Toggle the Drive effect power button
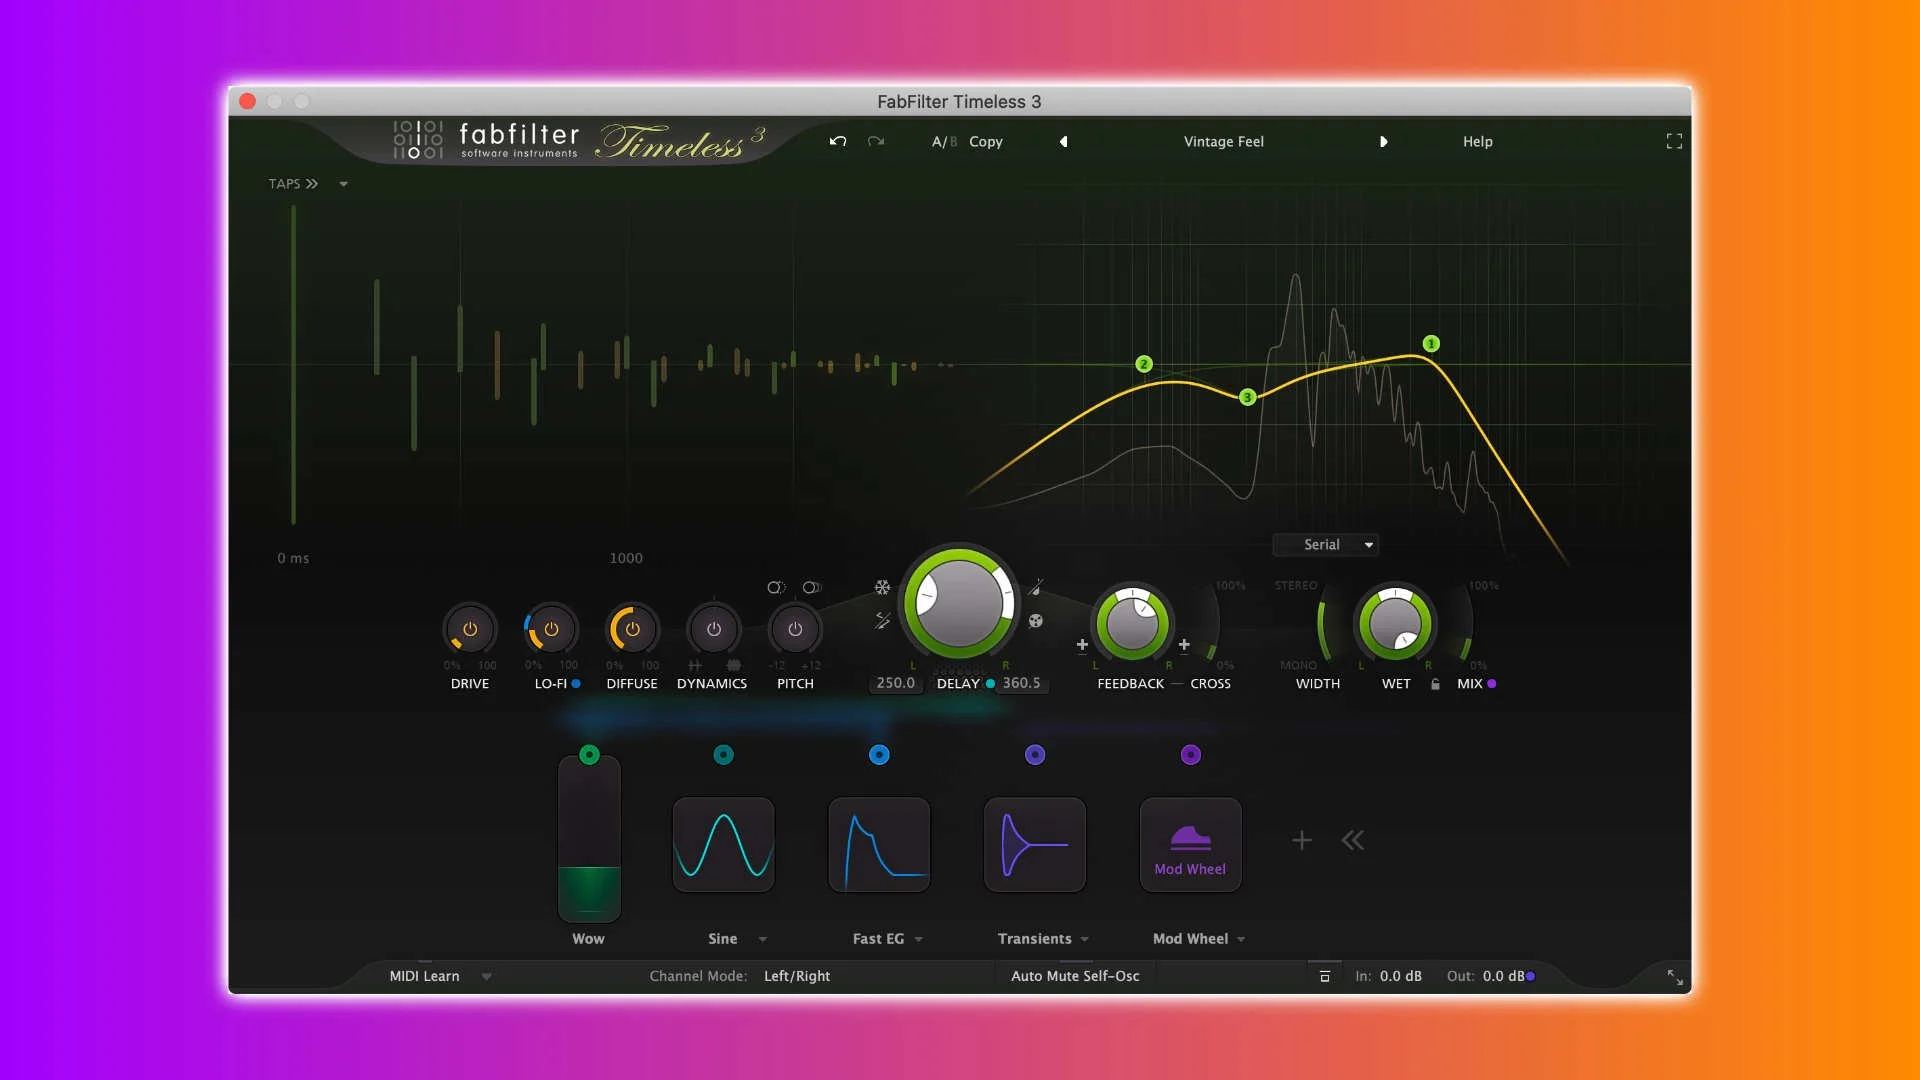 470,629
